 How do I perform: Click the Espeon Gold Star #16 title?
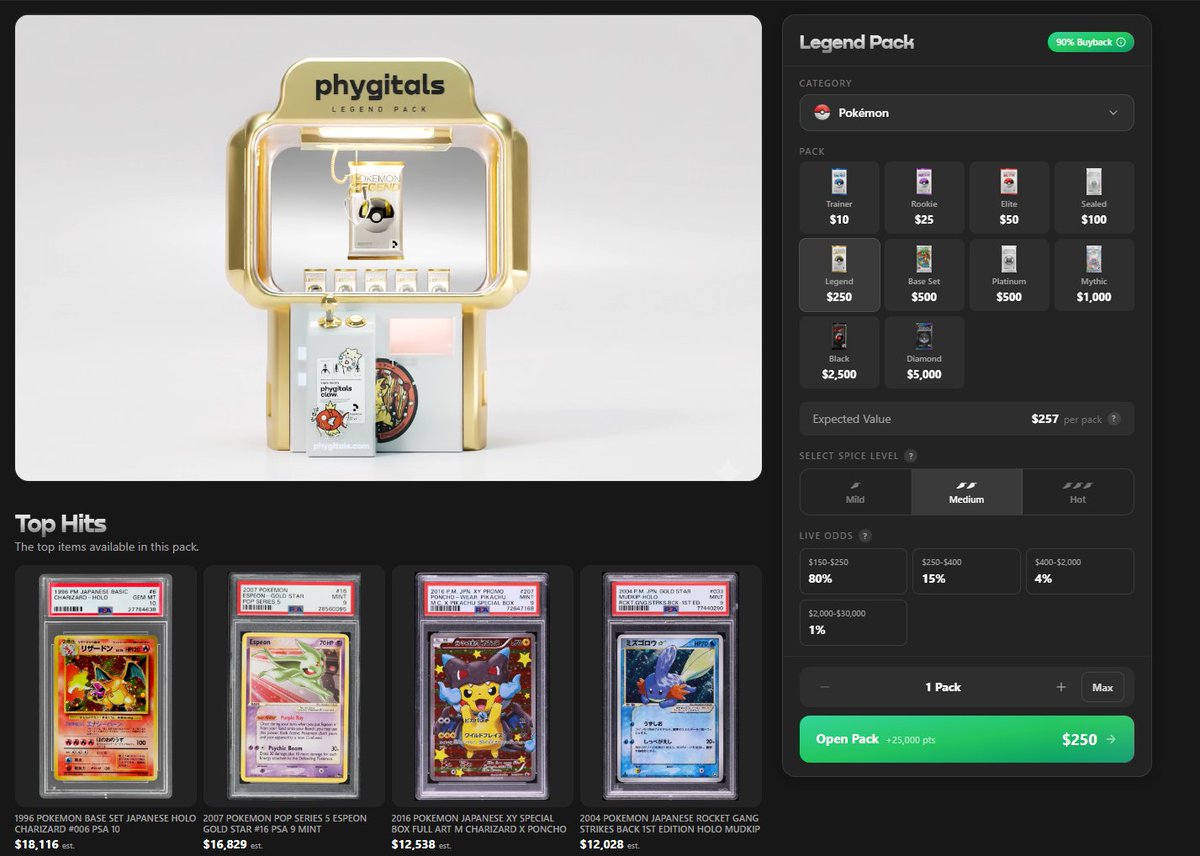point(285,823)
